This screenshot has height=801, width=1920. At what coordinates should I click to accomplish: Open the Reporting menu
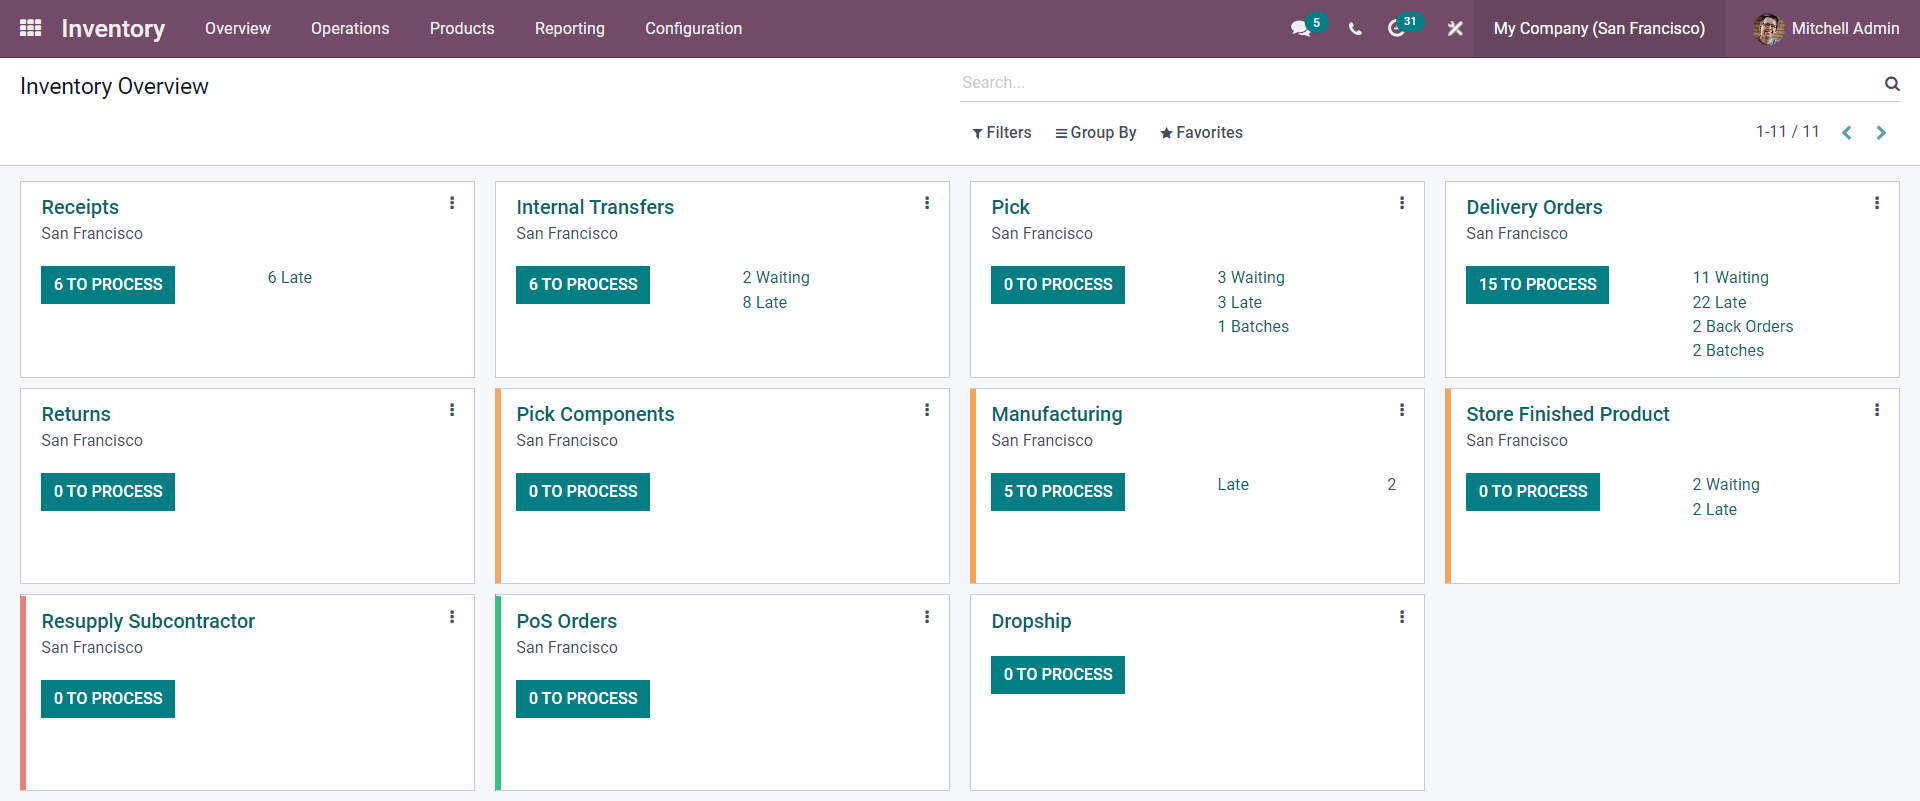pyautogui.click(x=570, y=29)
